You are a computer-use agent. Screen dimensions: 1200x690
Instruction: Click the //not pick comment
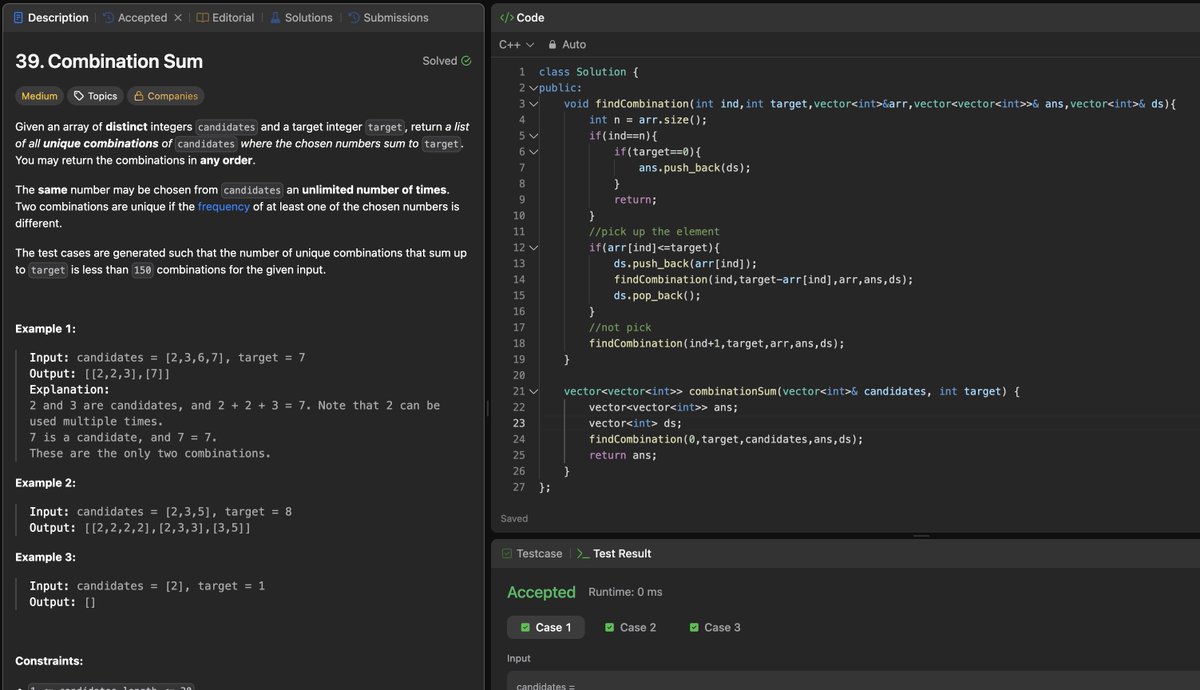point(619,327)
